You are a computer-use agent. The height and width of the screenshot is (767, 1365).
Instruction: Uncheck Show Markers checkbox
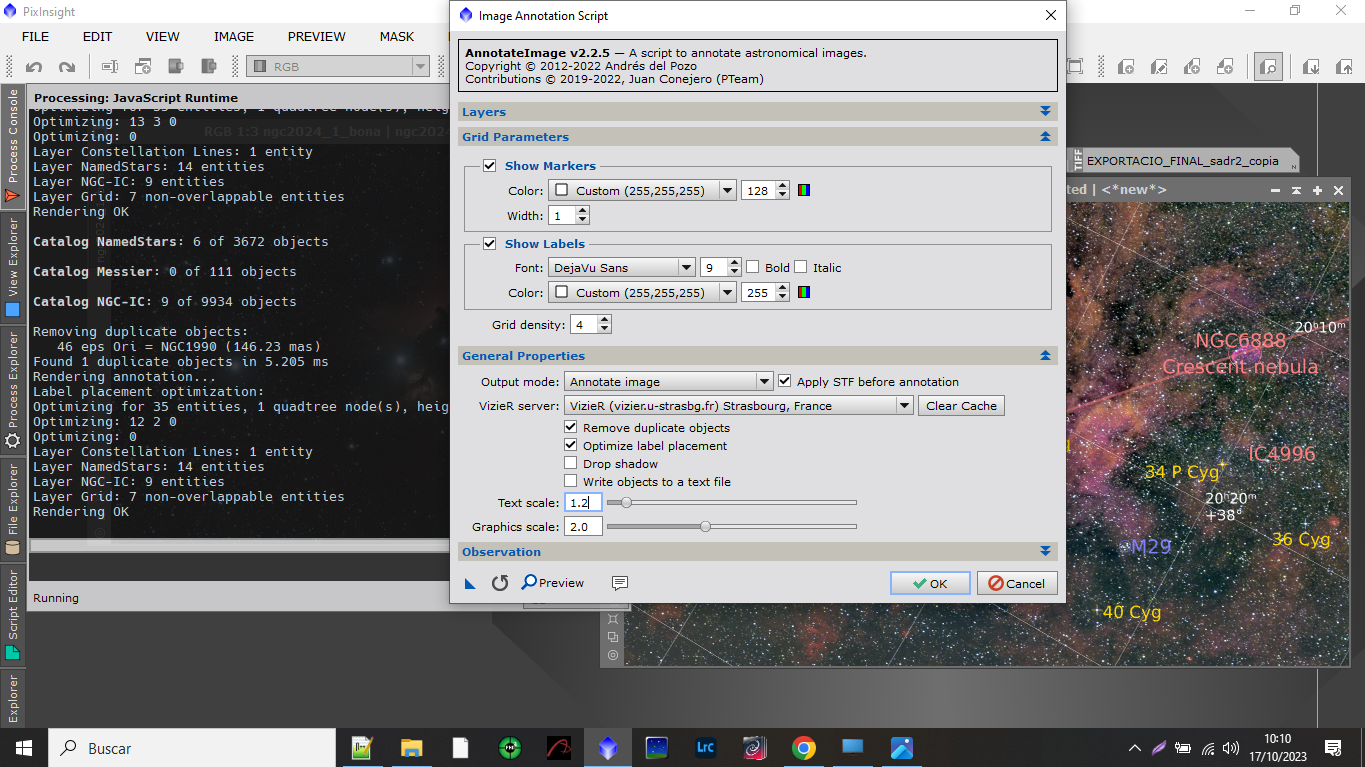point(490,166)
